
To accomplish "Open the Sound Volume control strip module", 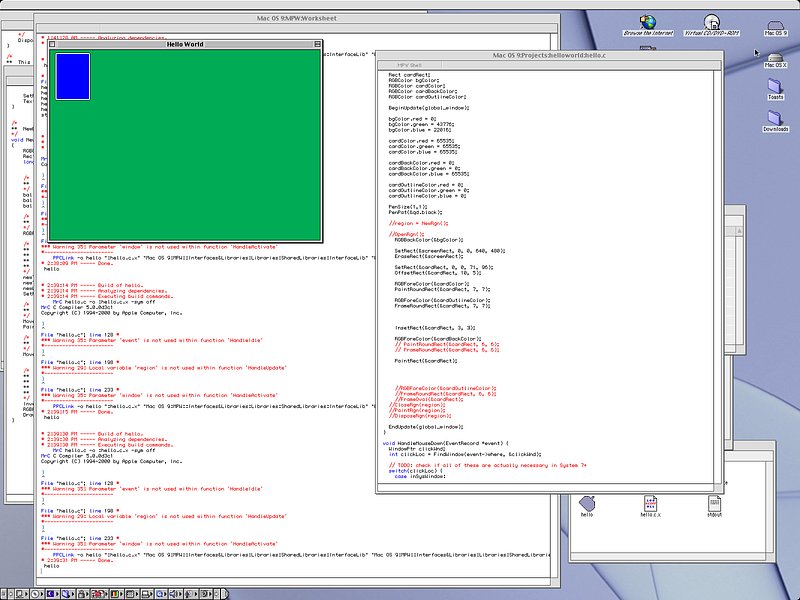I will [176, 594].
